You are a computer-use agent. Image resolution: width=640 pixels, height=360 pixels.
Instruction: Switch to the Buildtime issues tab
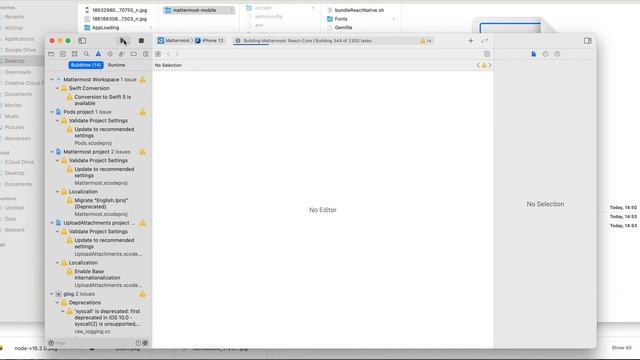(86, 65)
